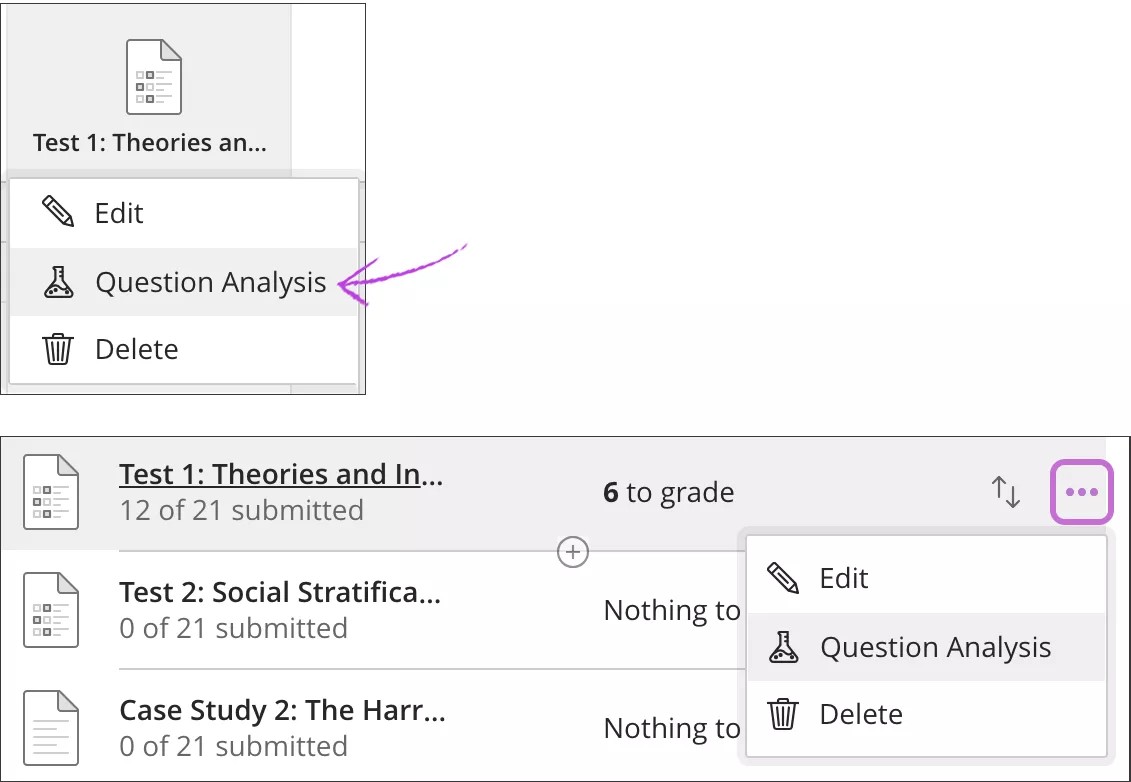Screen dimensions: 1131x782
Task: Click the trash icon in the lower context menu
Action: pyautogui.click(x=783, y=713)
